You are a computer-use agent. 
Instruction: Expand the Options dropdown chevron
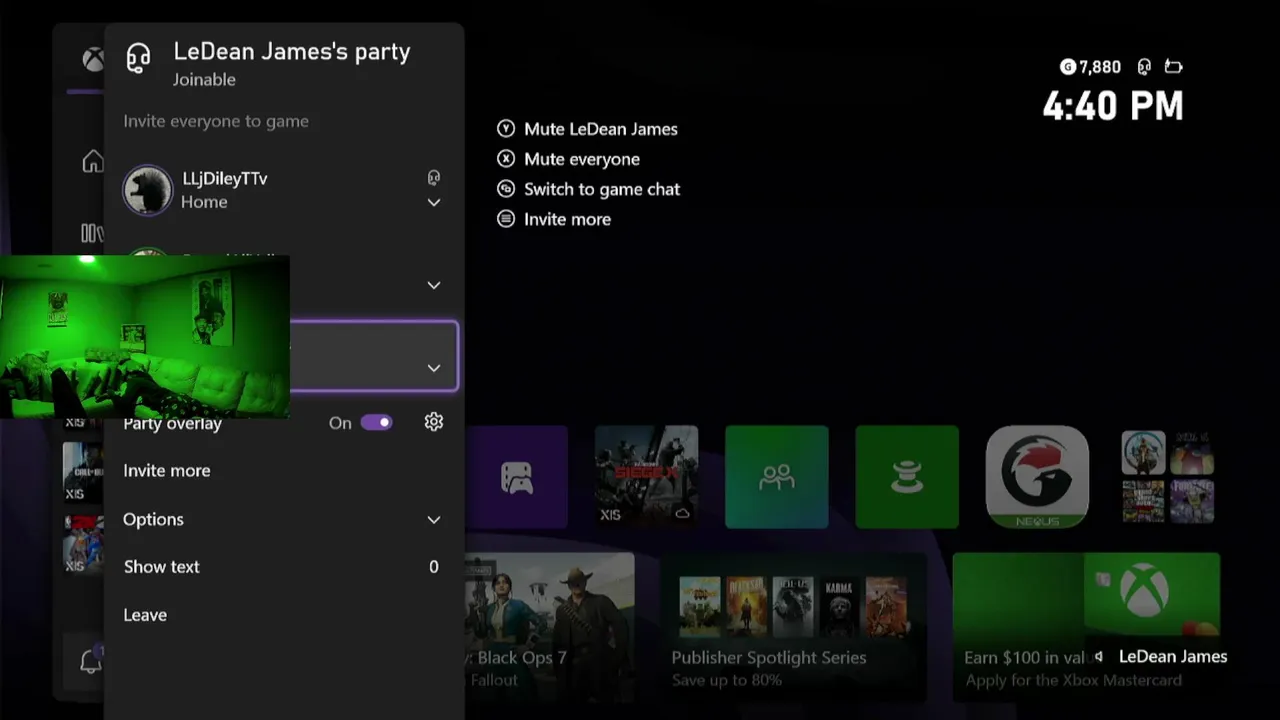tap(433, 520)
